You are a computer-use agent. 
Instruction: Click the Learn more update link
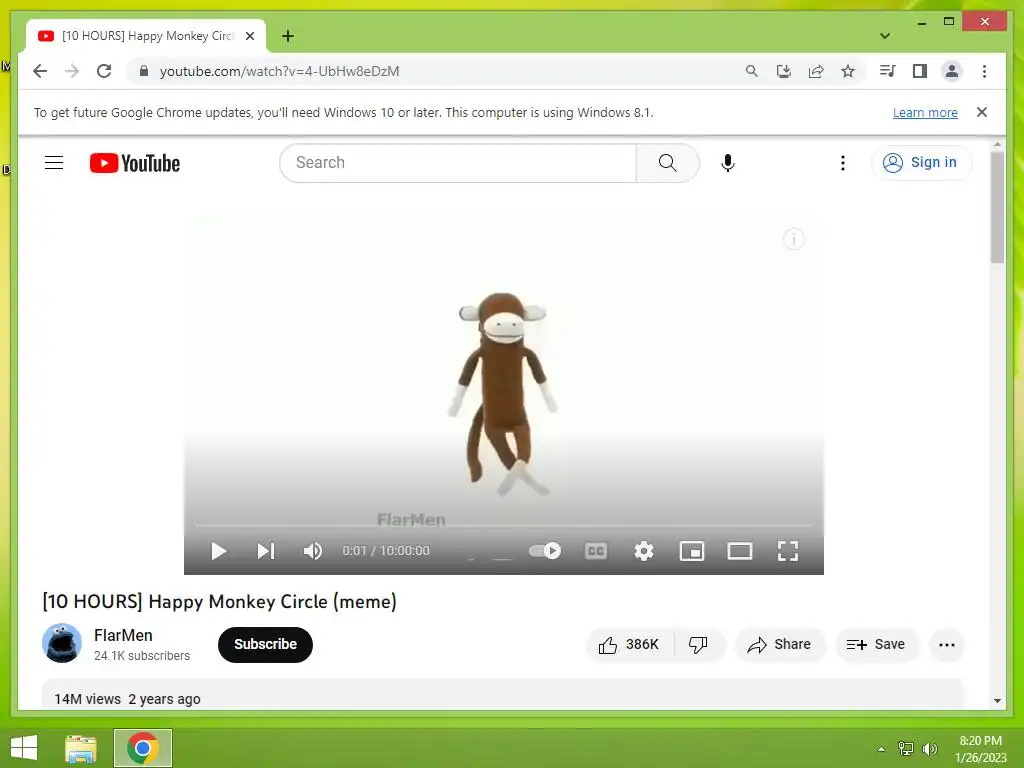tap(925, 112)
